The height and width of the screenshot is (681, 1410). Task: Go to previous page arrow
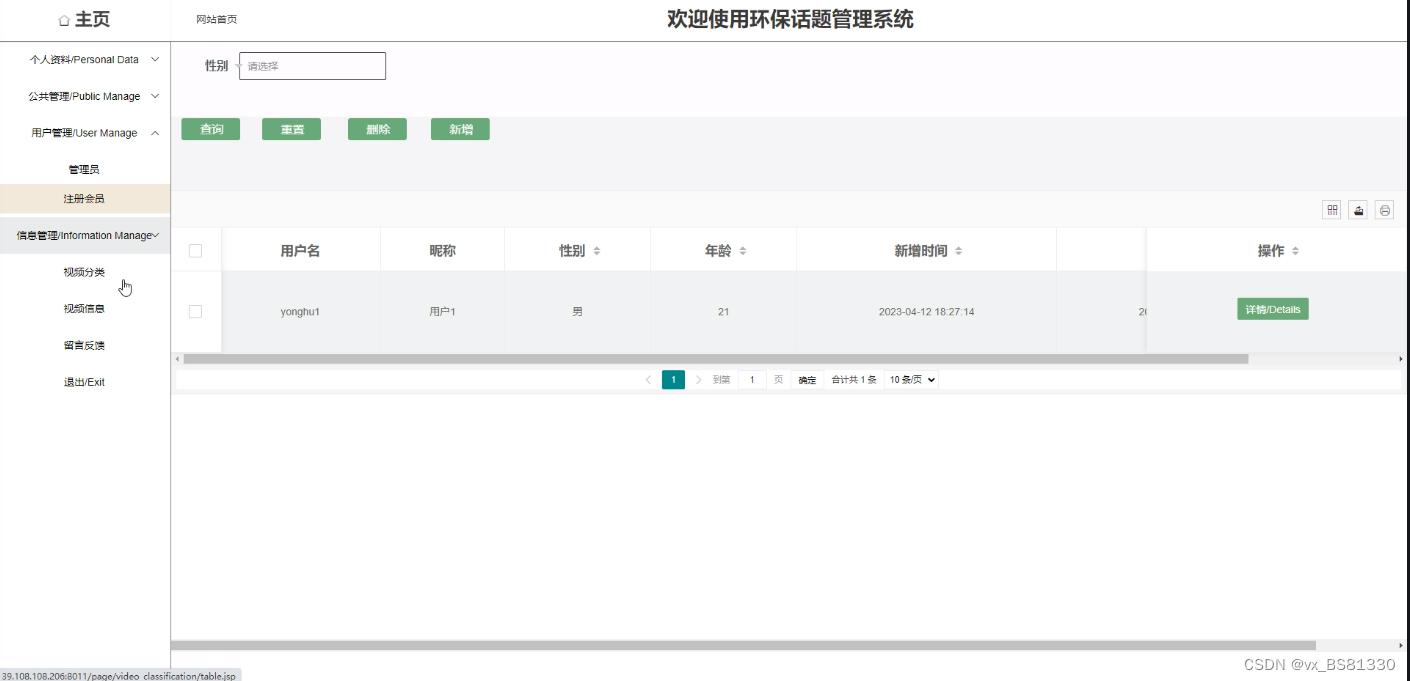click(648, 380)
